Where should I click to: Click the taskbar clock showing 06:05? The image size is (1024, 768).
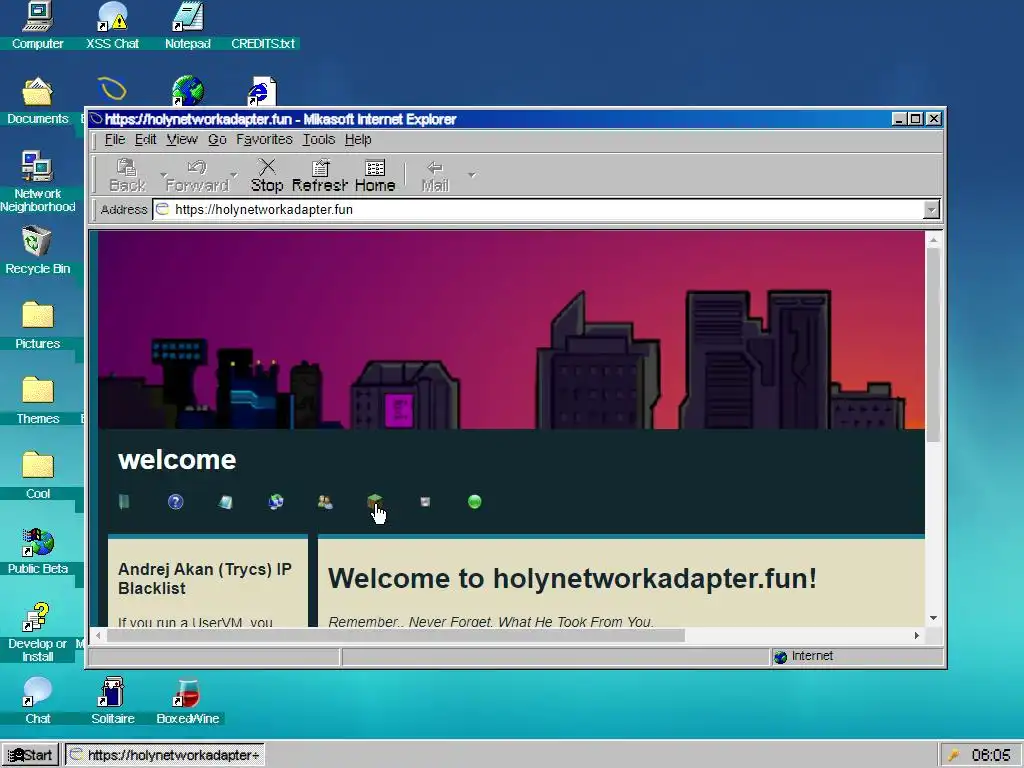point(991,756)
